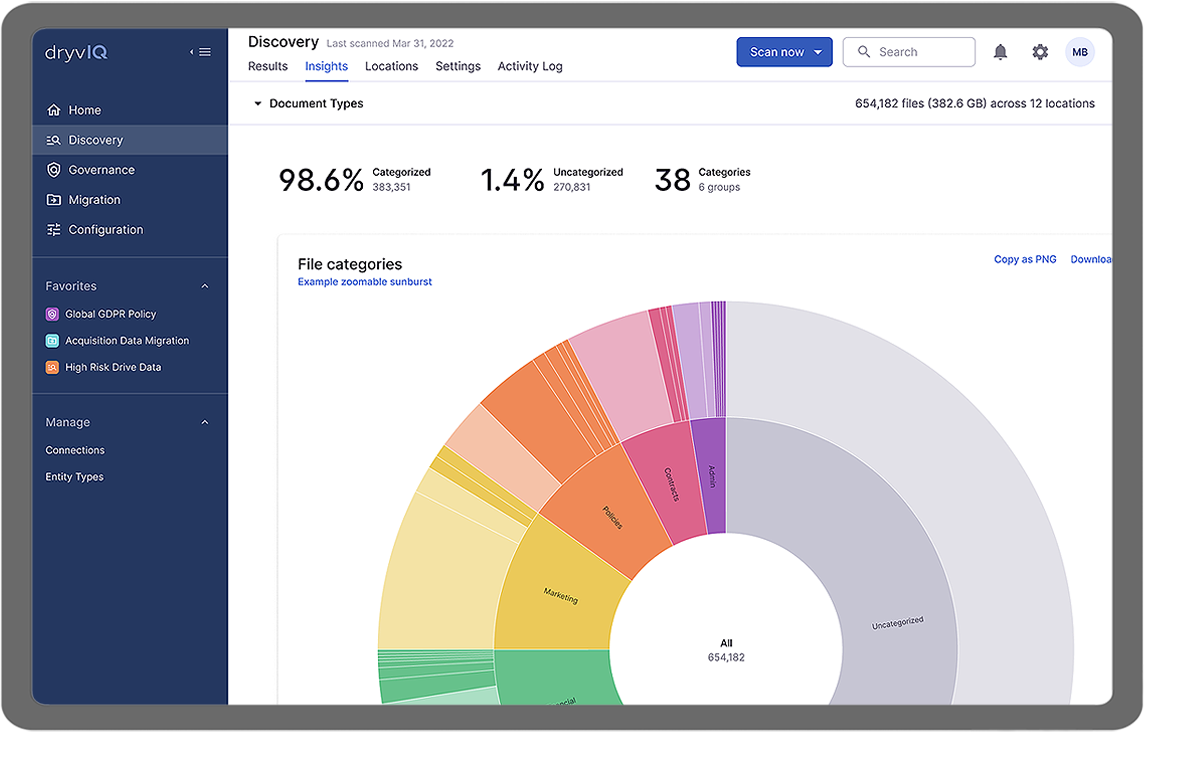Switch to the Results tab
Screen dimensions: 1180x770
tap(268, 66)
